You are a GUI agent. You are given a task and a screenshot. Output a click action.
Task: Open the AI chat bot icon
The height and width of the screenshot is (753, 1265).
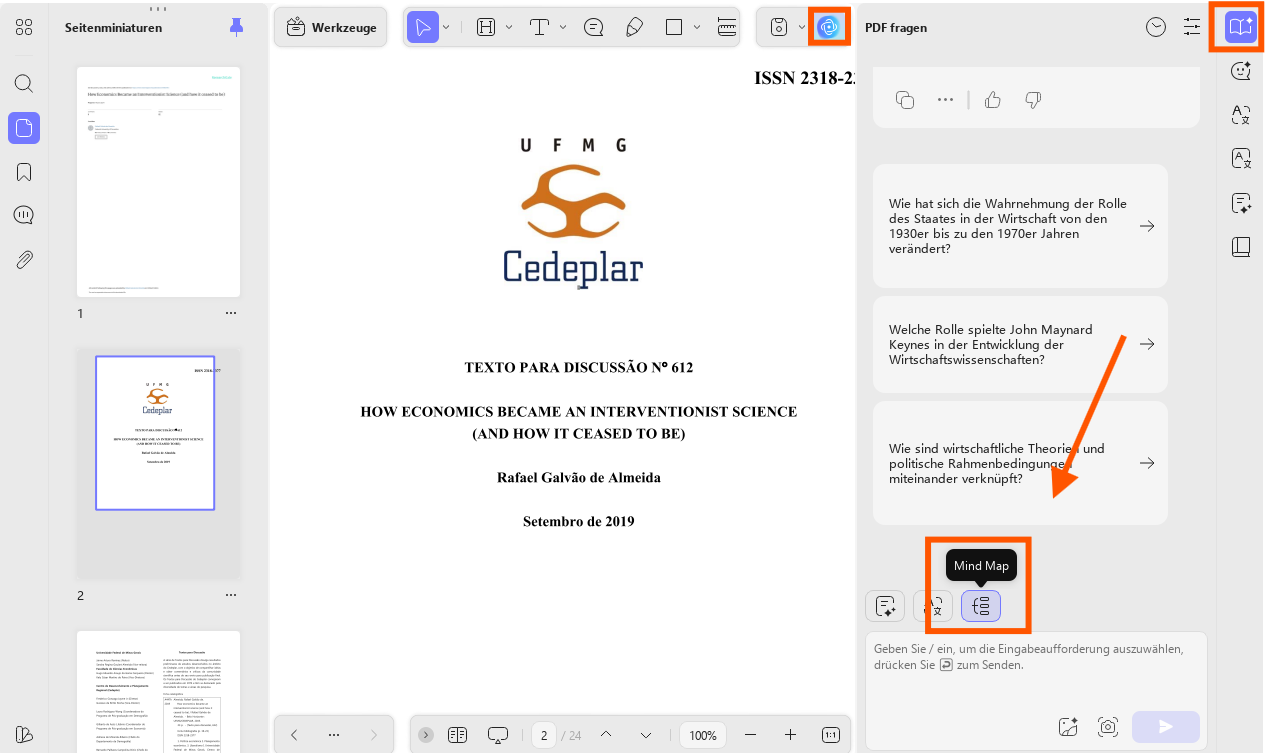click(1241, 71)
